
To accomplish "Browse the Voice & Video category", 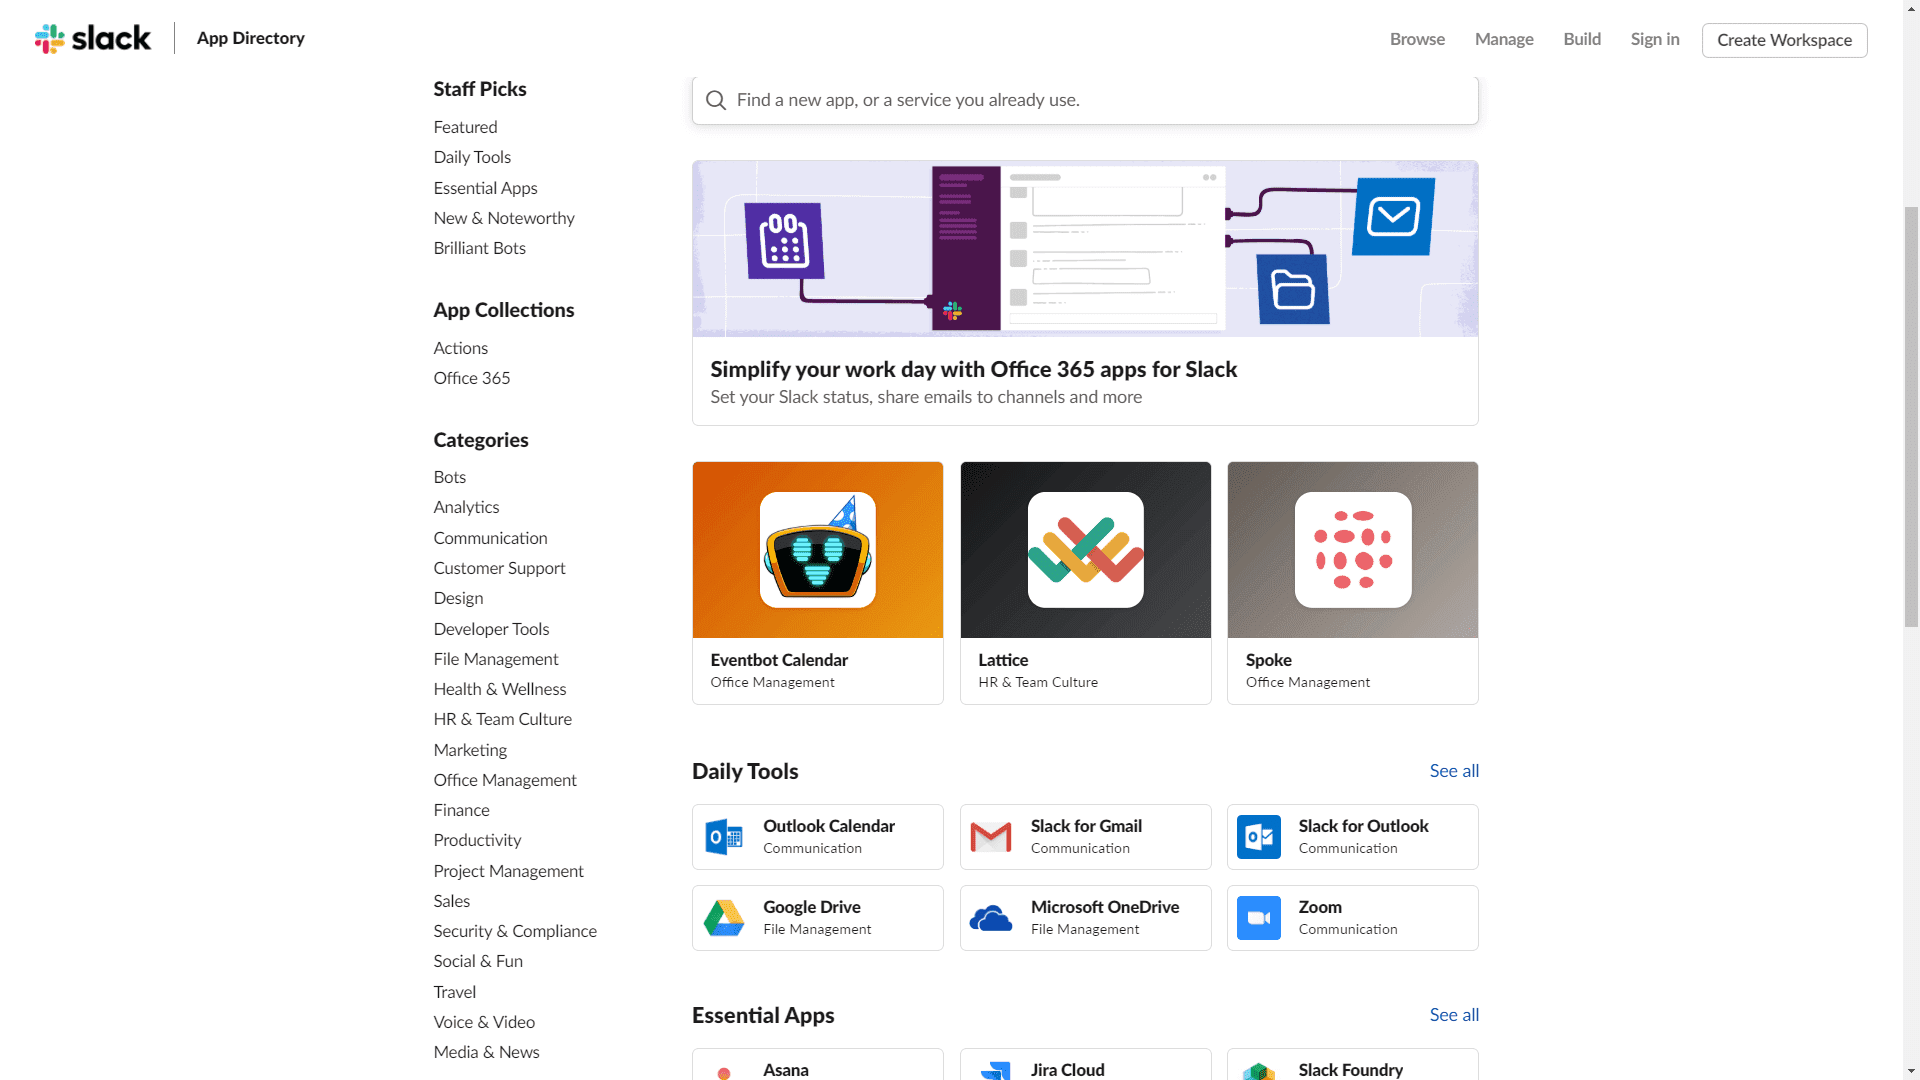I will tap(484, 1022).
